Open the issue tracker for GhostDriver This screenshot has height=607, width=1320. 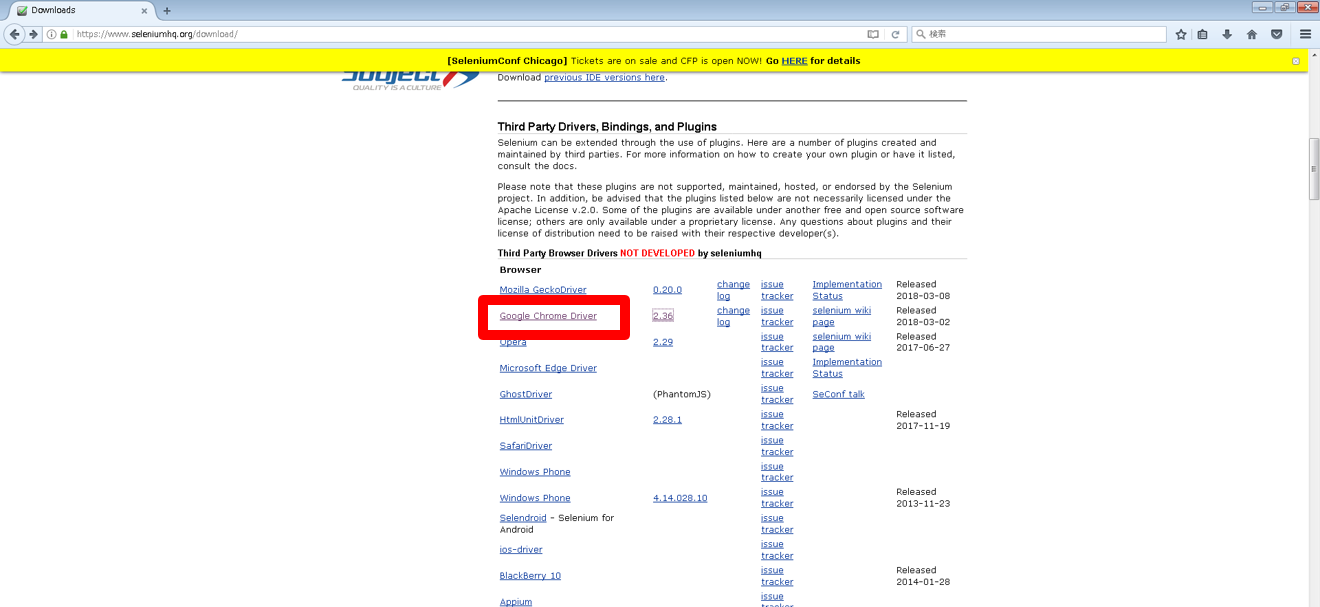(777, 394)
